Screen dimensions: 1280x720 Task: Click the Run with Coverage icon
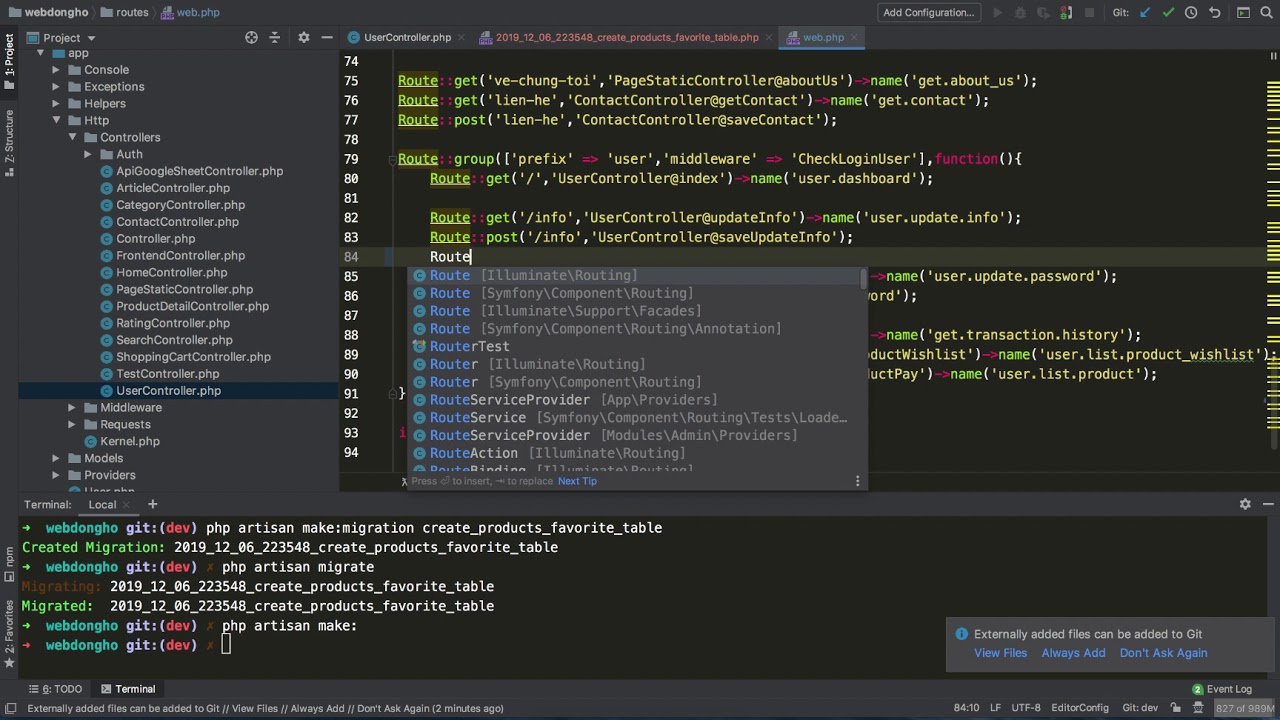pyautogui.click(x=1043, y=13)
